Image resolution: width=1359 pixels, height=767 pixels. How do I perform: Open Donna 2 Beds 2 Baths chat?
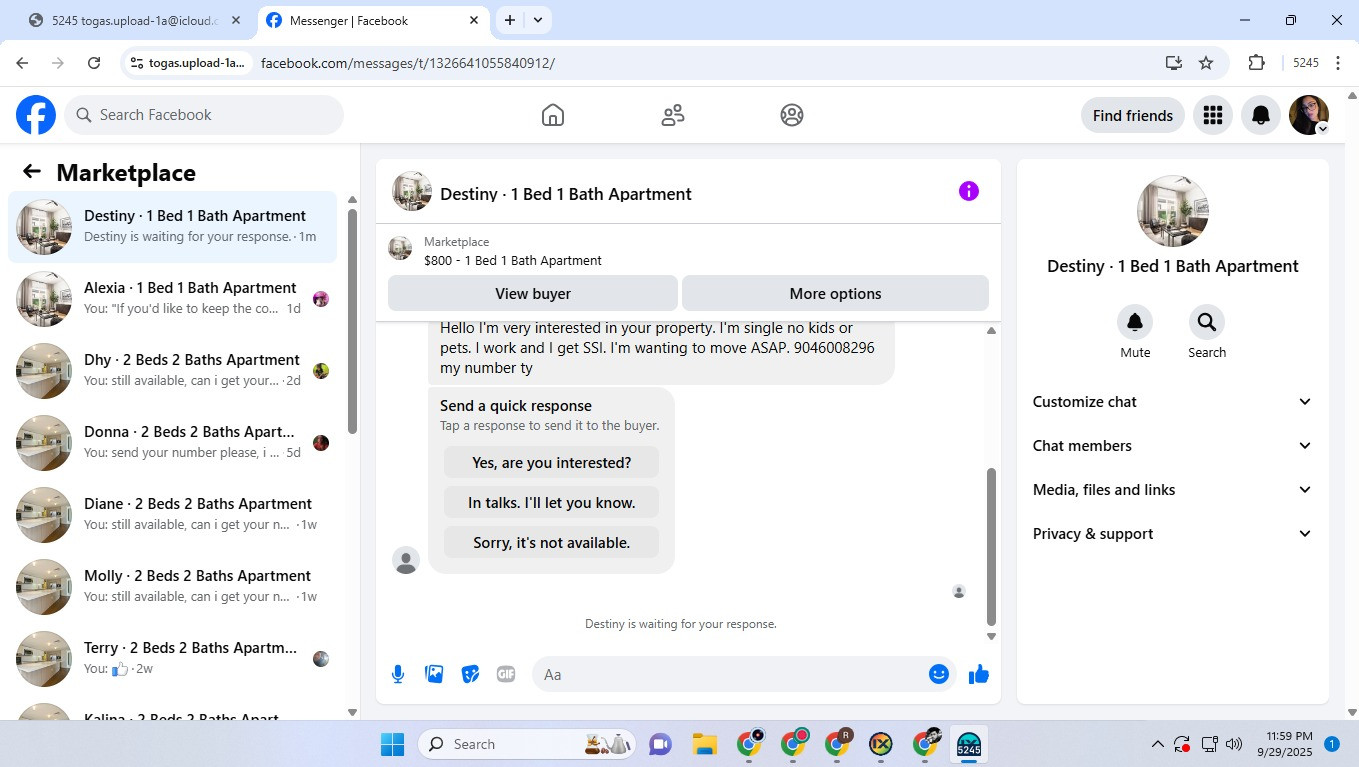click(173, 443)
